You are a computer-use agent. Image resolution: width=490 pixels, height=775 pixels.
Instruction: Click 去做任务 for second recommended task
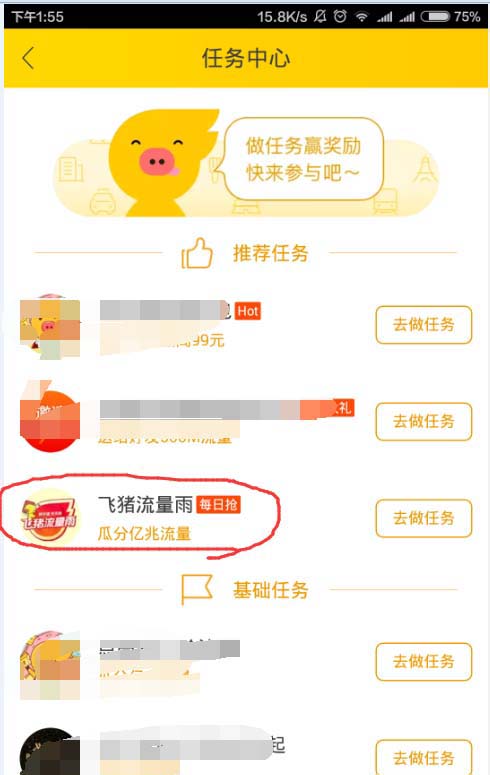click(x=424, y=422)
